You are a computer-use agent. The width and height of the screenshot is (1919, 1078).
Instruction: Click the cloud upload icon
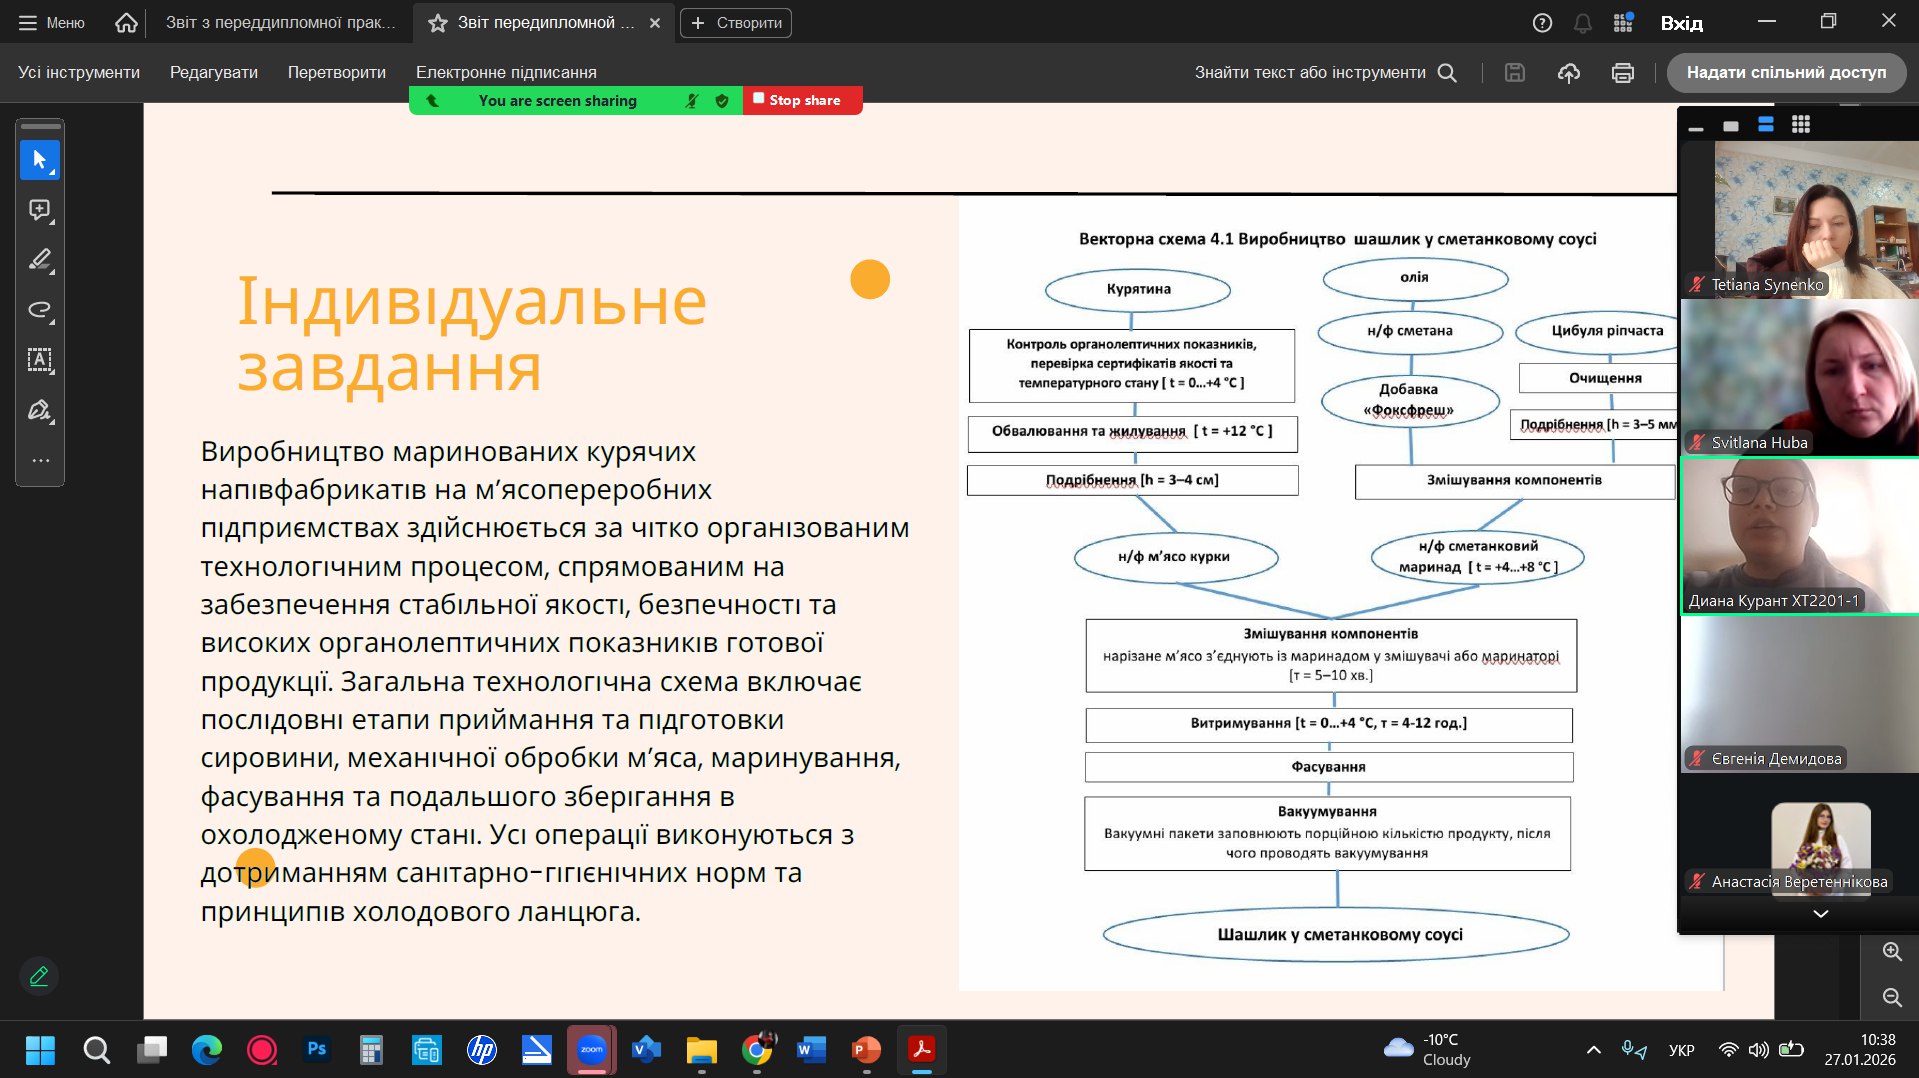(x=1568, y=73)
